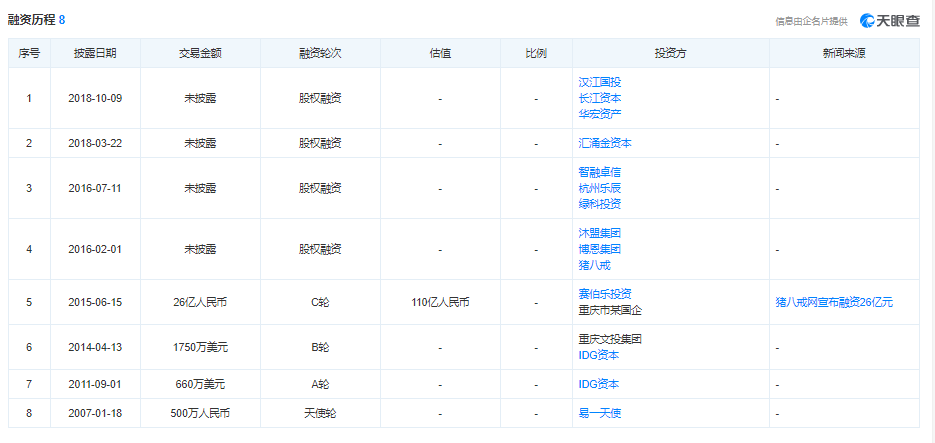This screenshot has width=935, height=443.
Task: Open IDG资本 link in A轮 row
Action: 599,385
